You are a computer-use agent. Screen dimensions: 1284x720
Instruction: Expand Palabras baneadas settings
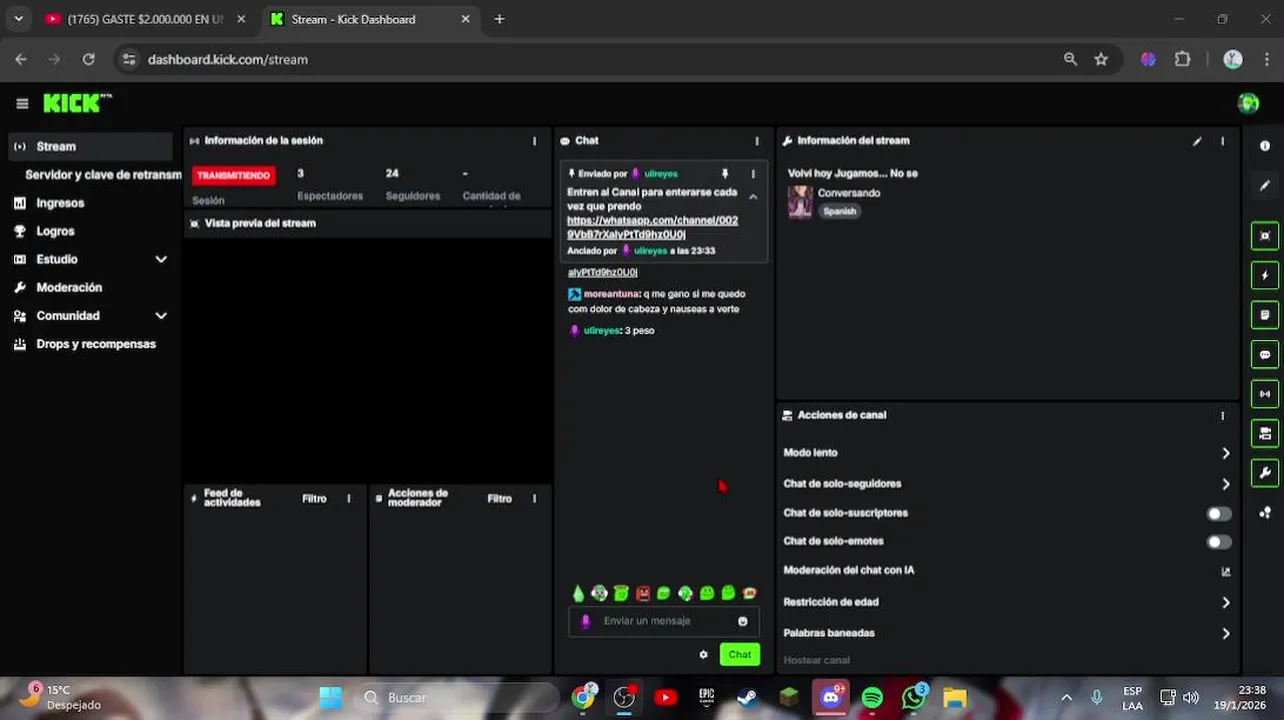[1226, 633]
